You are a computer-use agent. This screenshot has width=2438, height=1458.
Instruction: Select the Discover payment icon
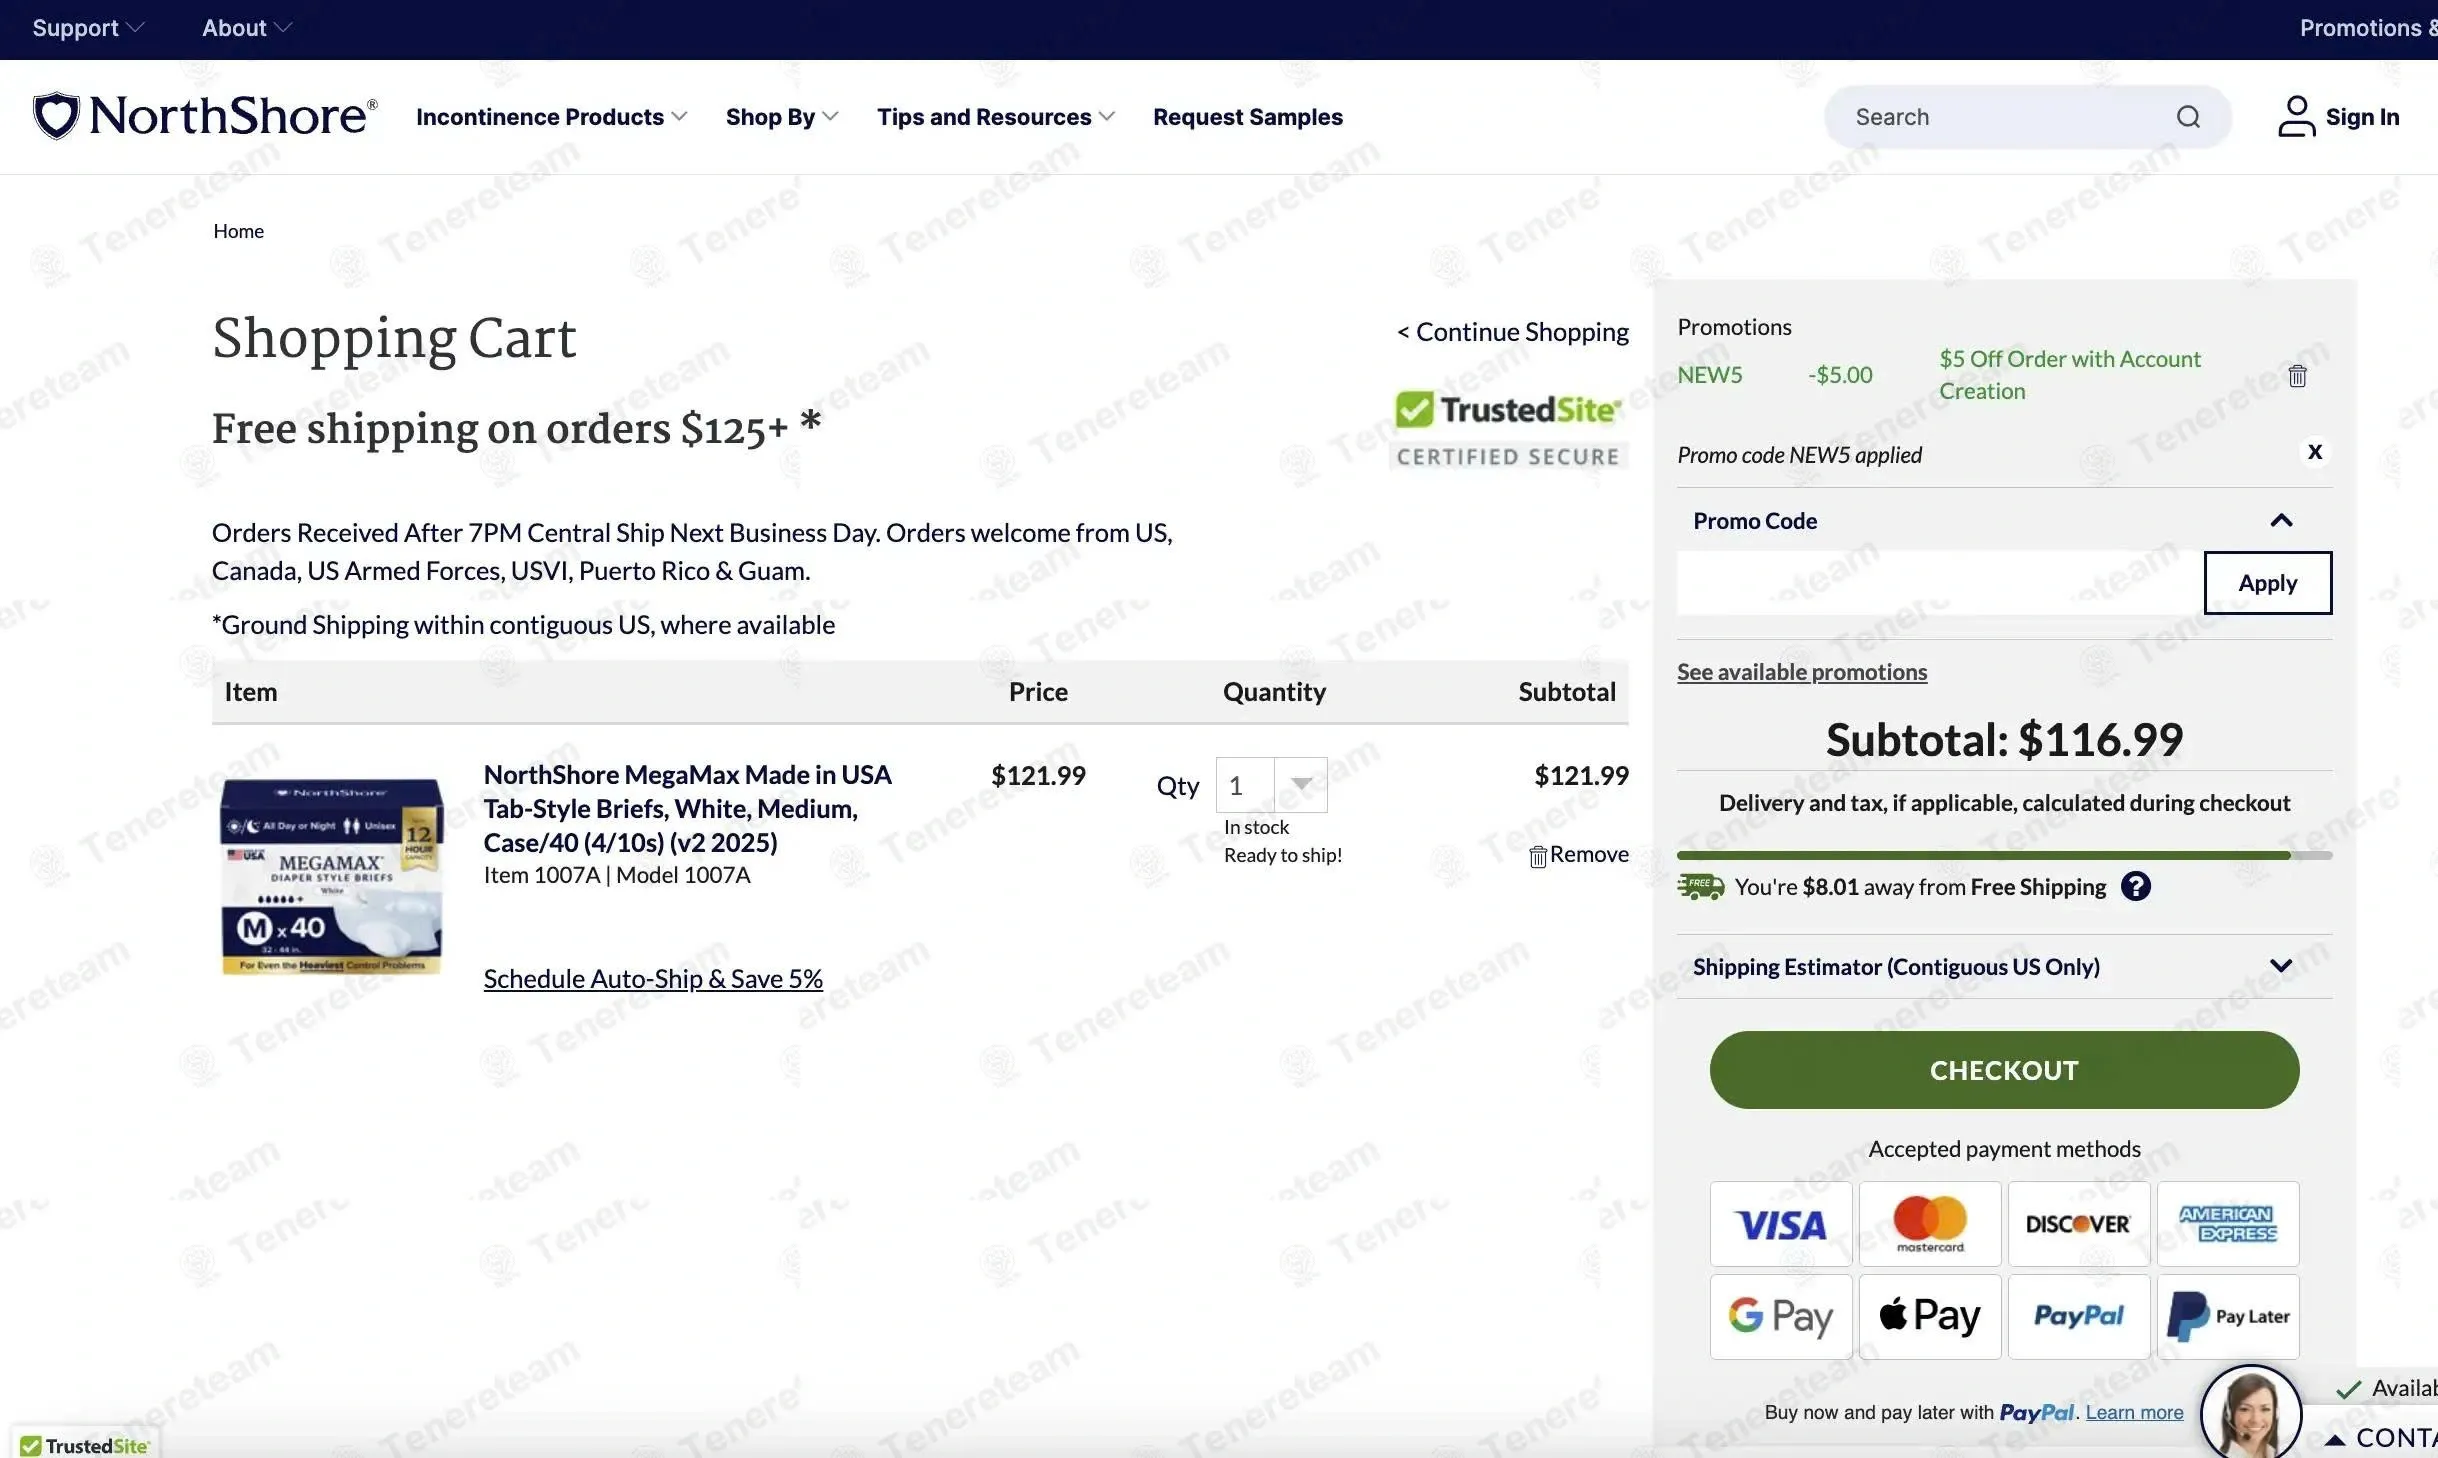click(2078, 1224)
